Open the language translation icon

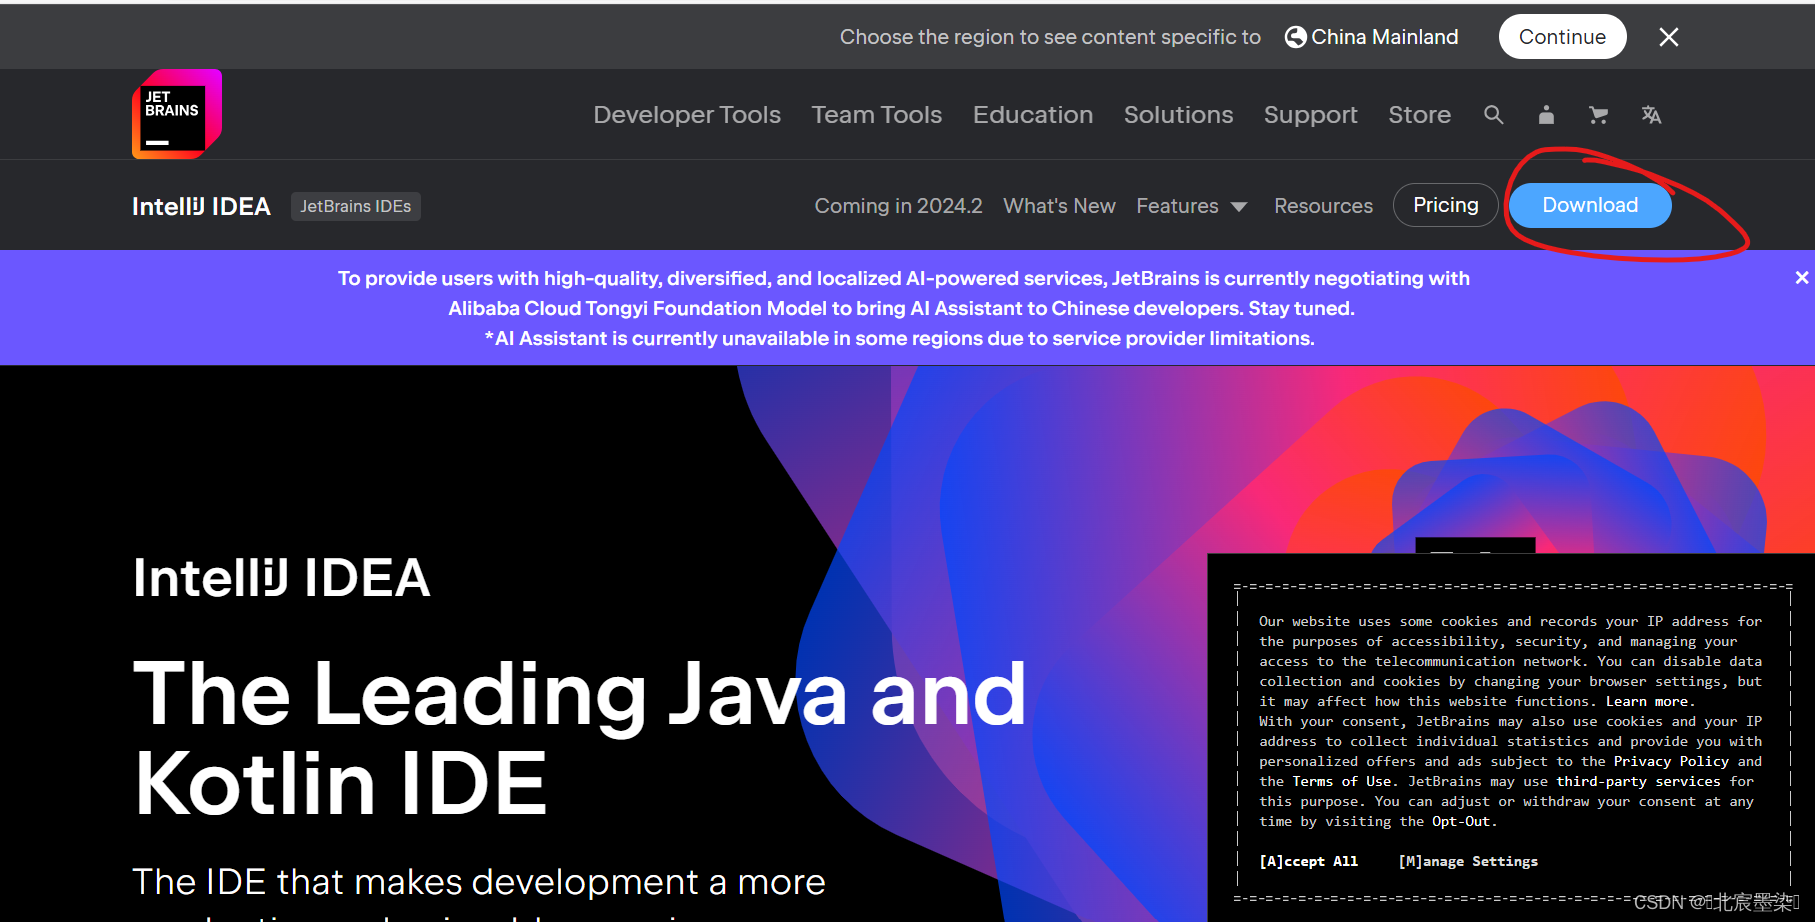pyautogui.click(x=1651, y=115)
